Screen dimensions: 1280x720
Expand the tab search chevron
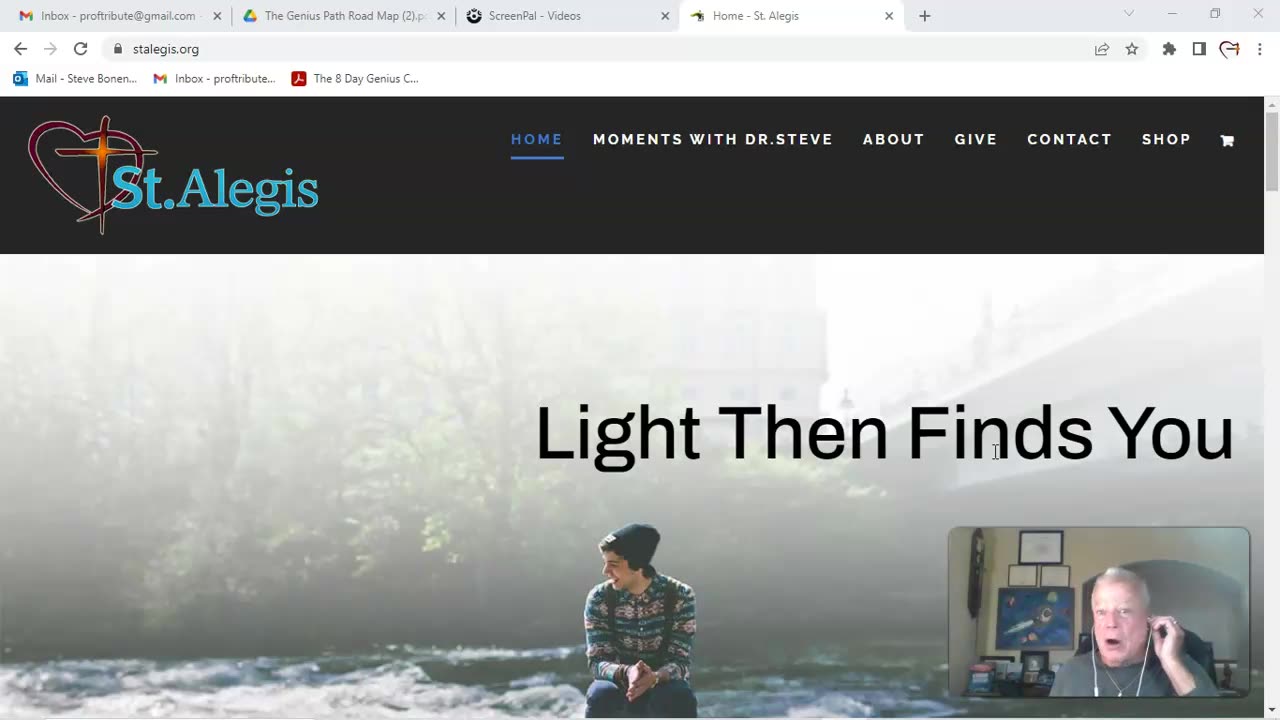point(1129,14)
